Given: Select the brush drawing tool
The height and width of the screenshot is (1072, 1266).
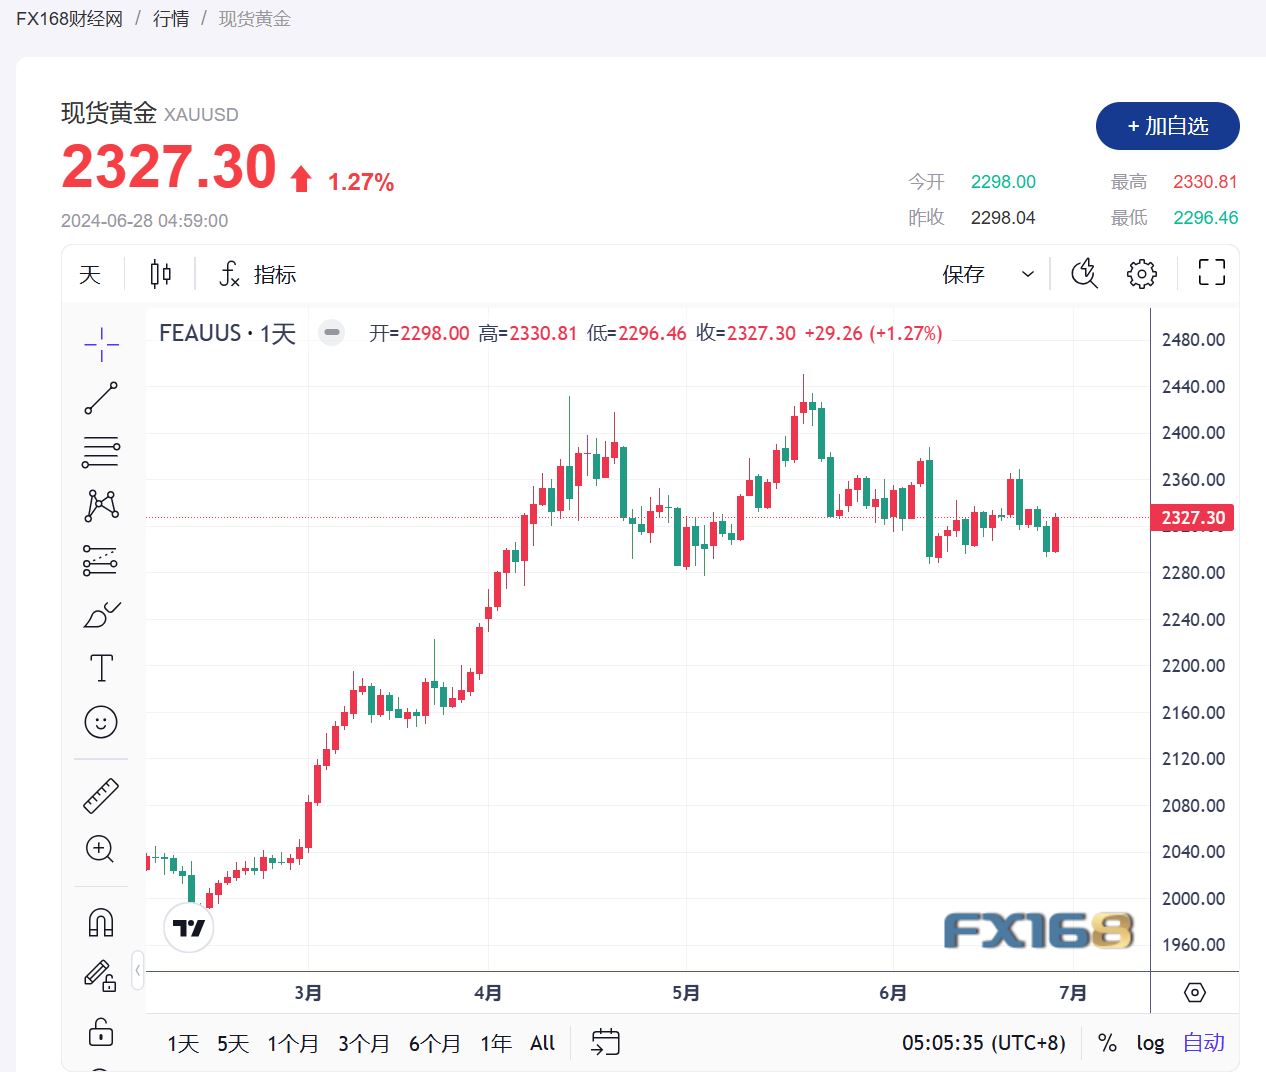Looking at the screenshot, I should (100, 614).
